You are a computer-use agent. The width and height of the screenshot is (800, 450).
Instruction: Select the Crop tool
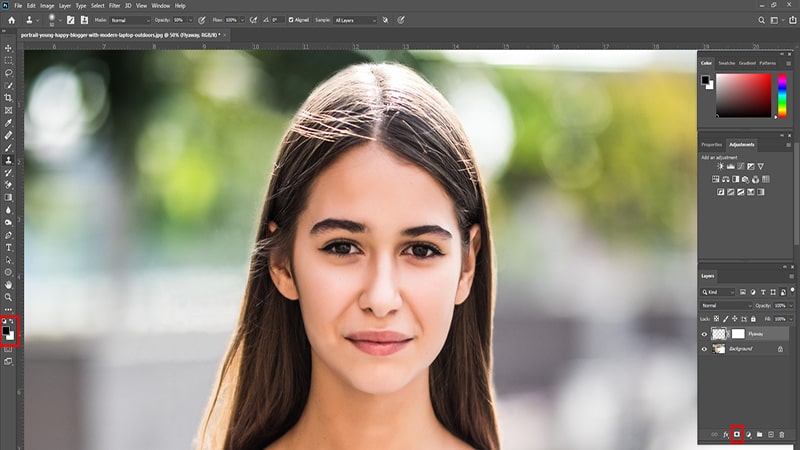pyautogui.click(x=9, y=97)
